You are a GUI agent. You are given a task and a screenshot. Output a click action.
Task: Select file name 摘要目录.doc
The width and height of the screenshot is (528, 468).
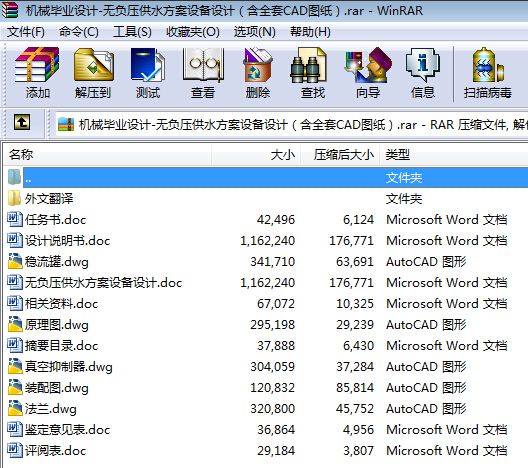[62, 345]
